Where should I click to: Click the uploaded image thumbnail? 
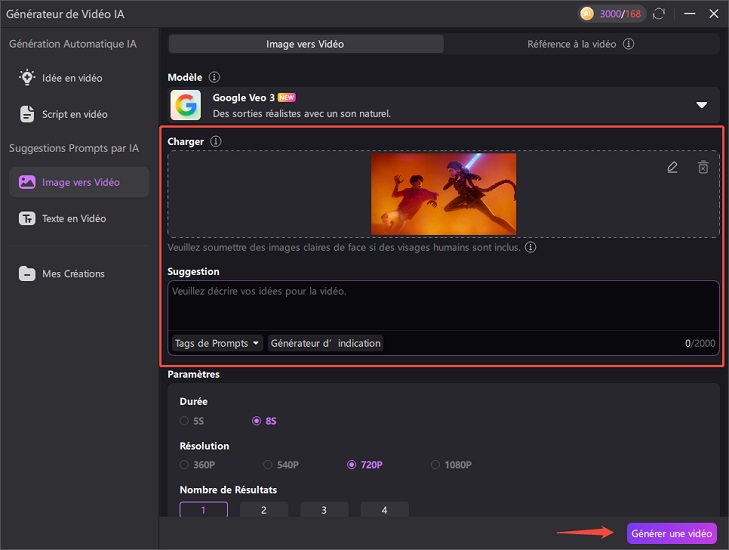coord(443,194)
